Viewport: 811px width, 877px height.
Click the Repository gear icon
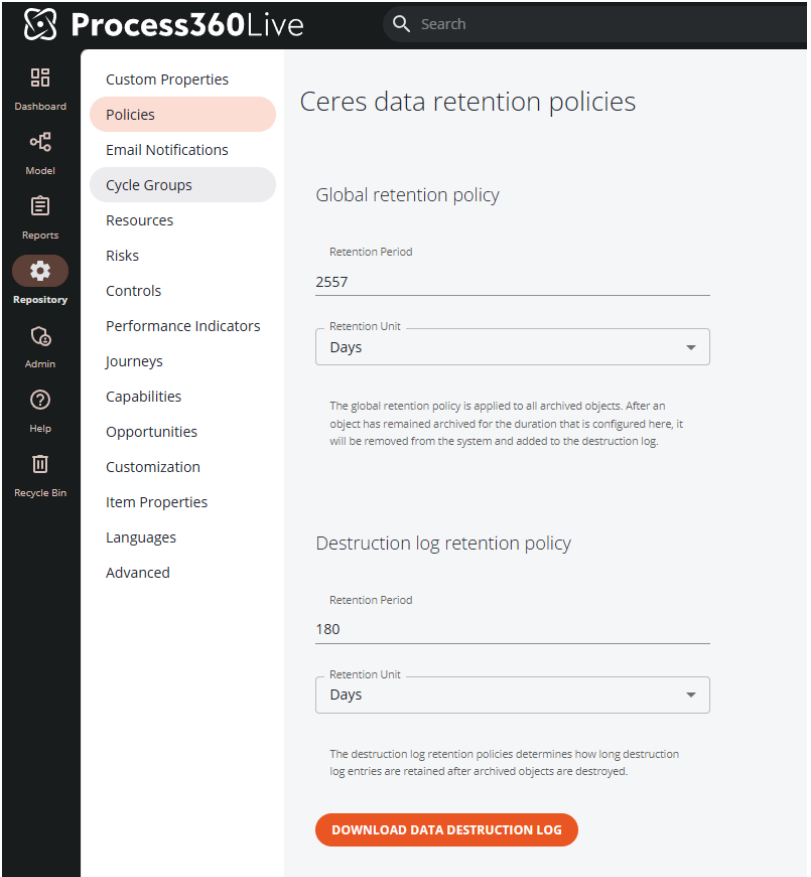[x=40, y=271]
